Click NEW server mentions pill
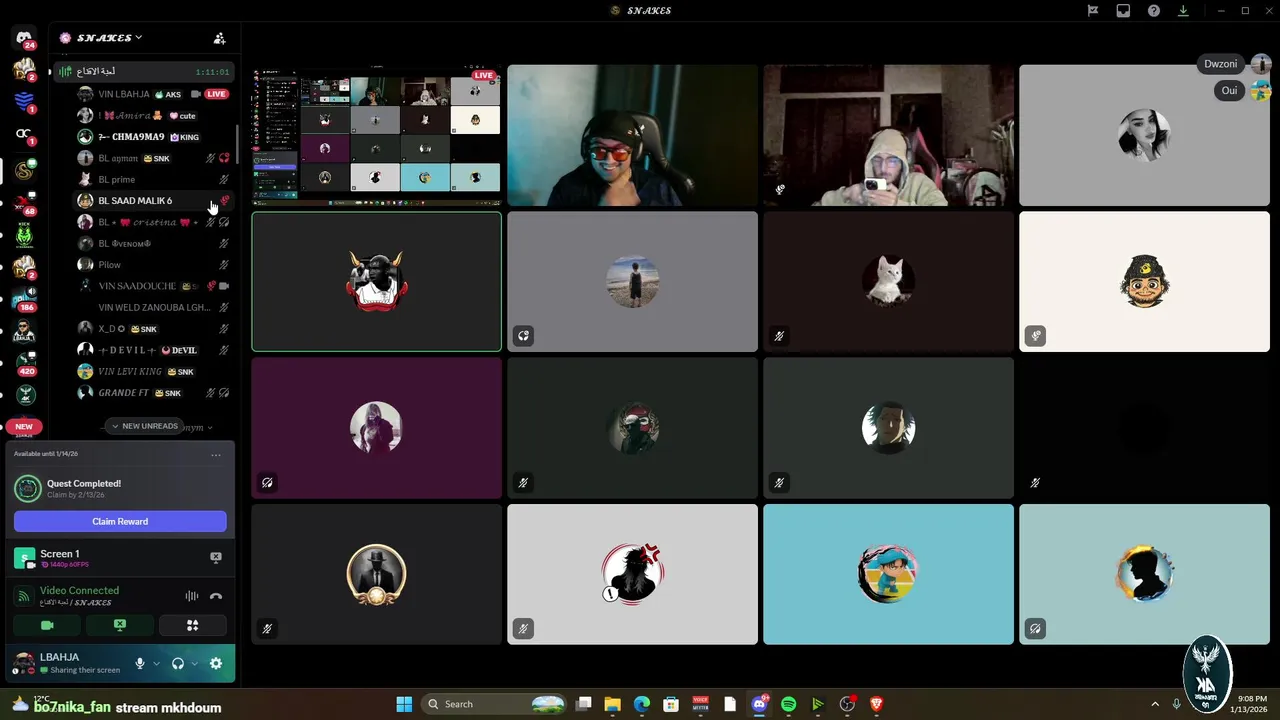 [x=24, y=426]
